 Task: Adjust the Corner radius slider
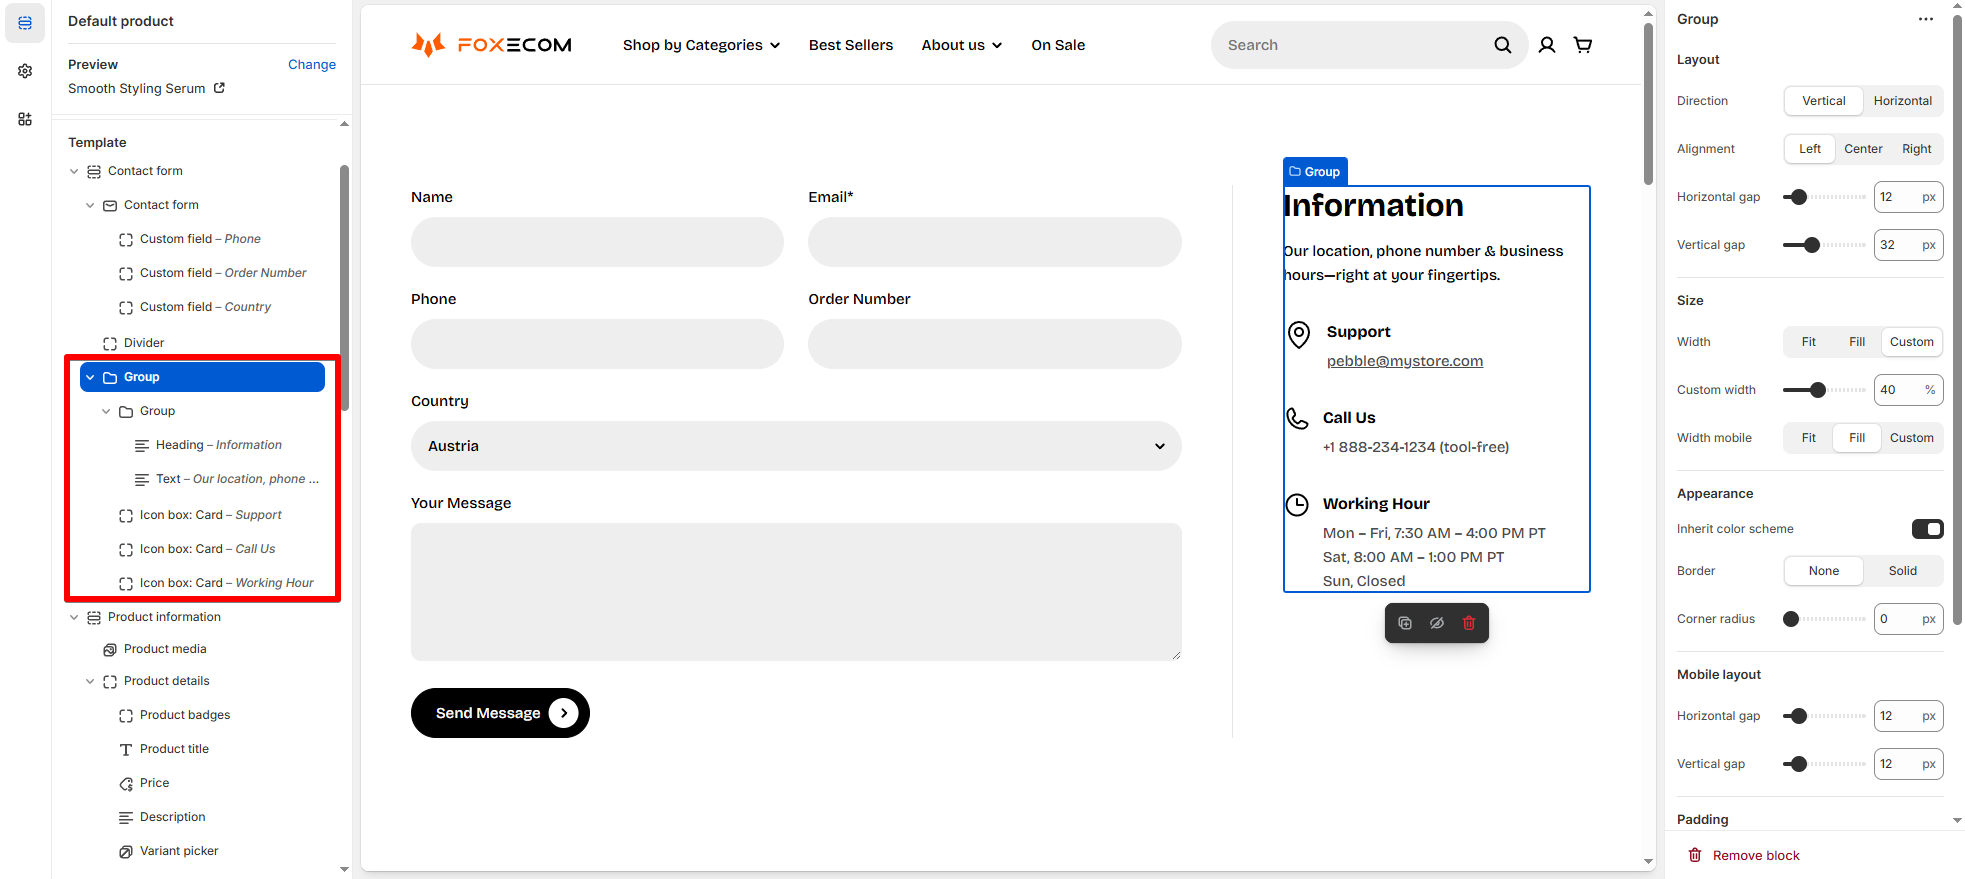pos(1791,619)
